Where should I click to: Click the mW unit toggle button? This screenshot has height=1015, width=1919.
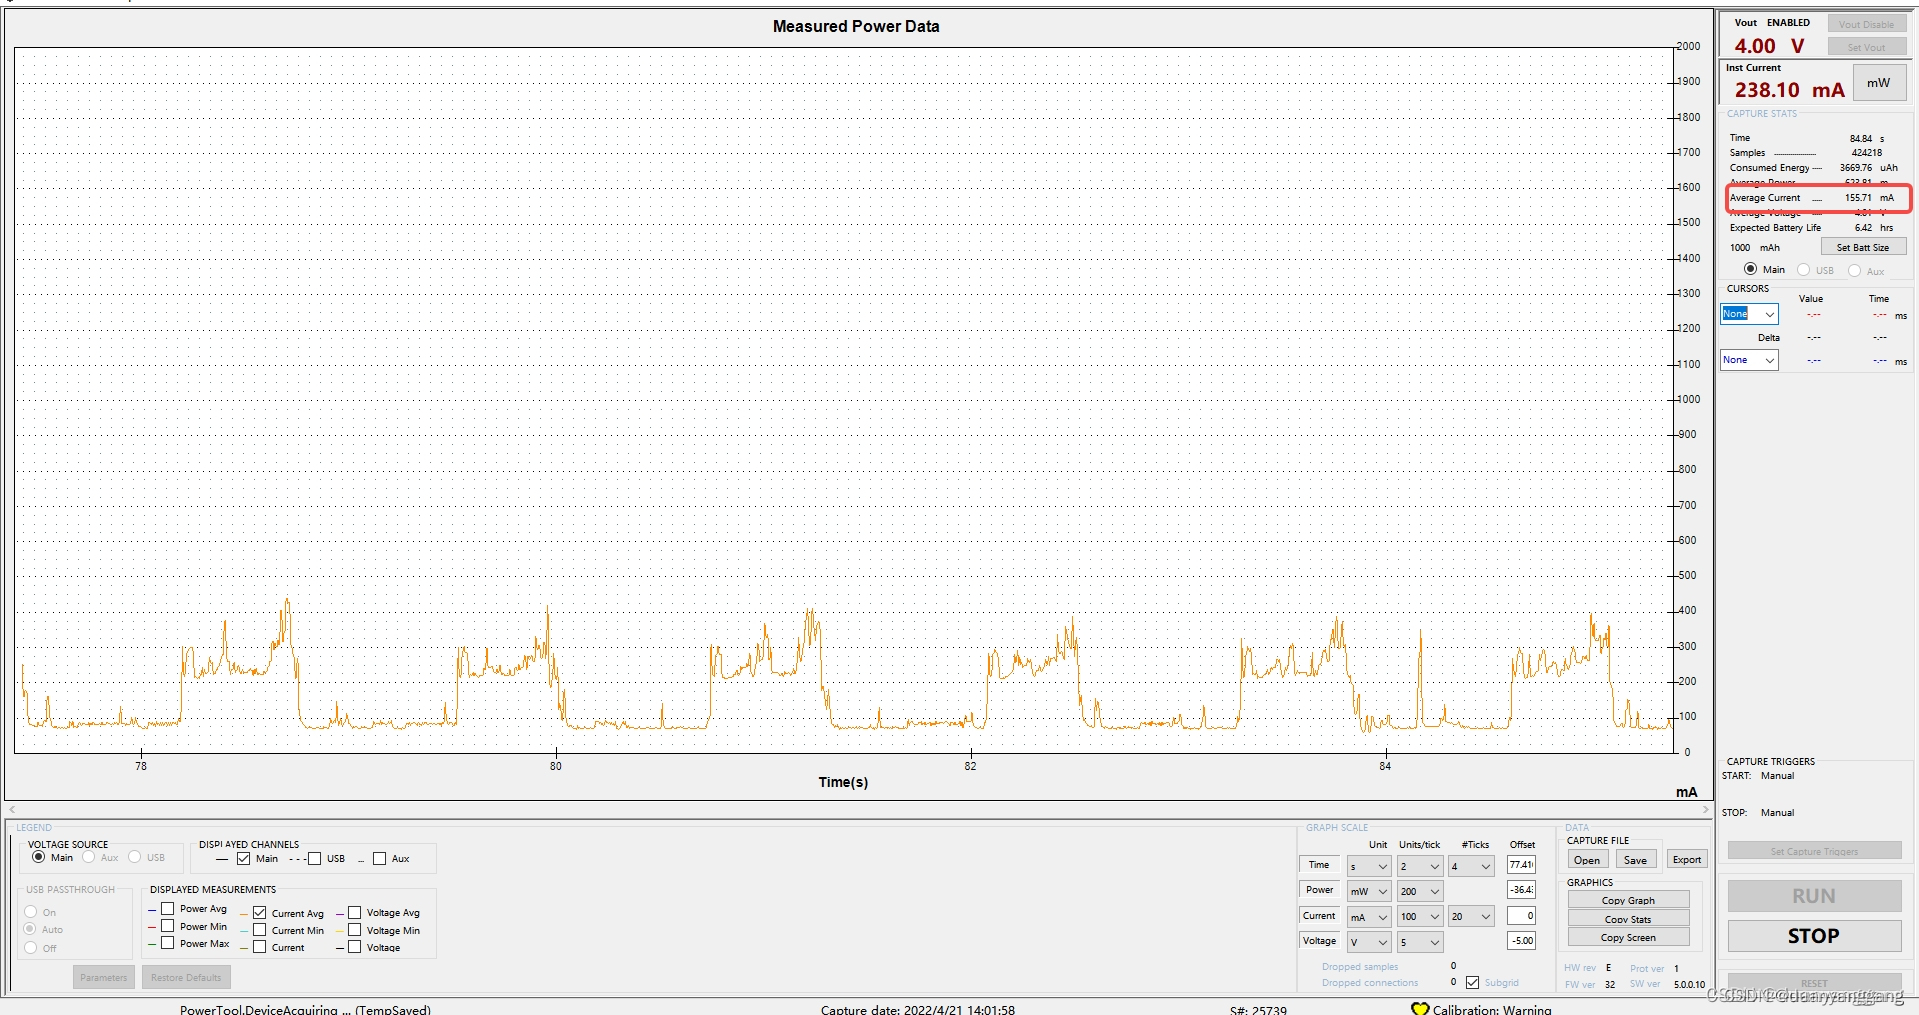[x=1879, y=83]
